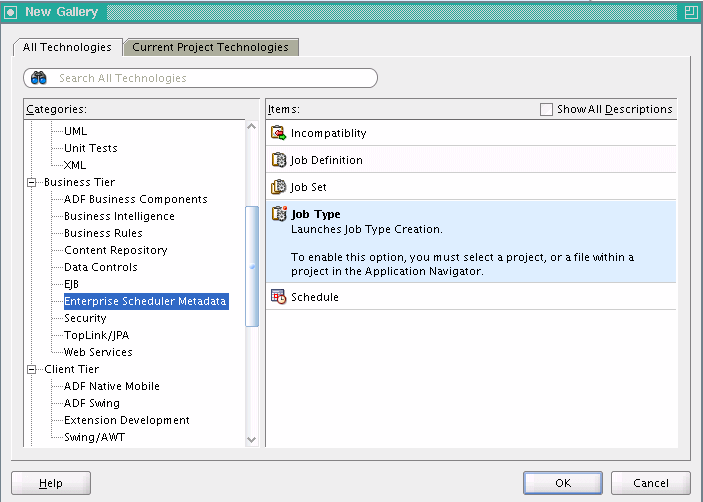This screenshot has width=703, height=502.
Task: Select the Business Tier node
Action: 79,182
